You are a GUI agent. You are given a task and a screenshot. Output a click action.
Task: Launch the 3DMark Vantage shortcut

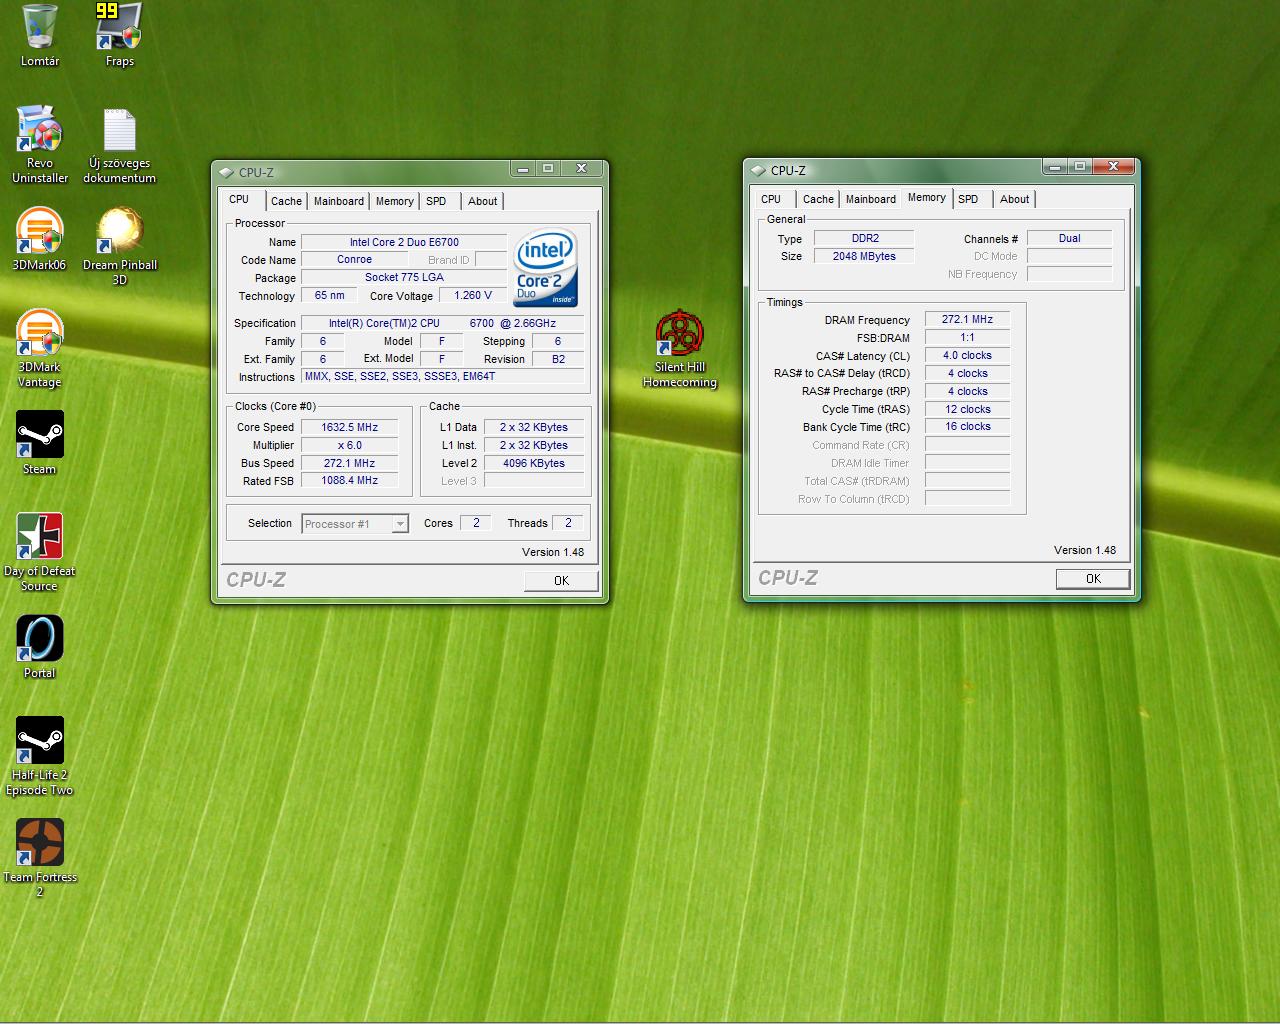40,349
